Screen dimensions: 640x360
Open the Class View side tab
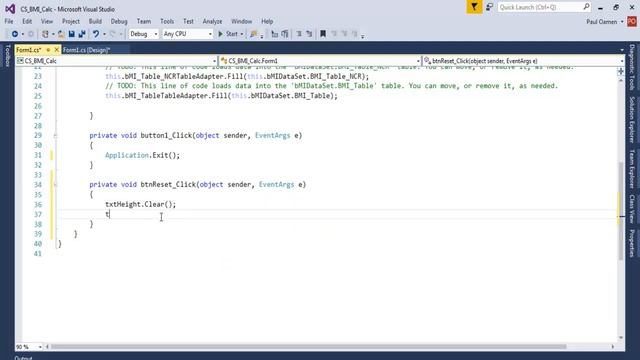pyautogui.click(x=632, y=209)
